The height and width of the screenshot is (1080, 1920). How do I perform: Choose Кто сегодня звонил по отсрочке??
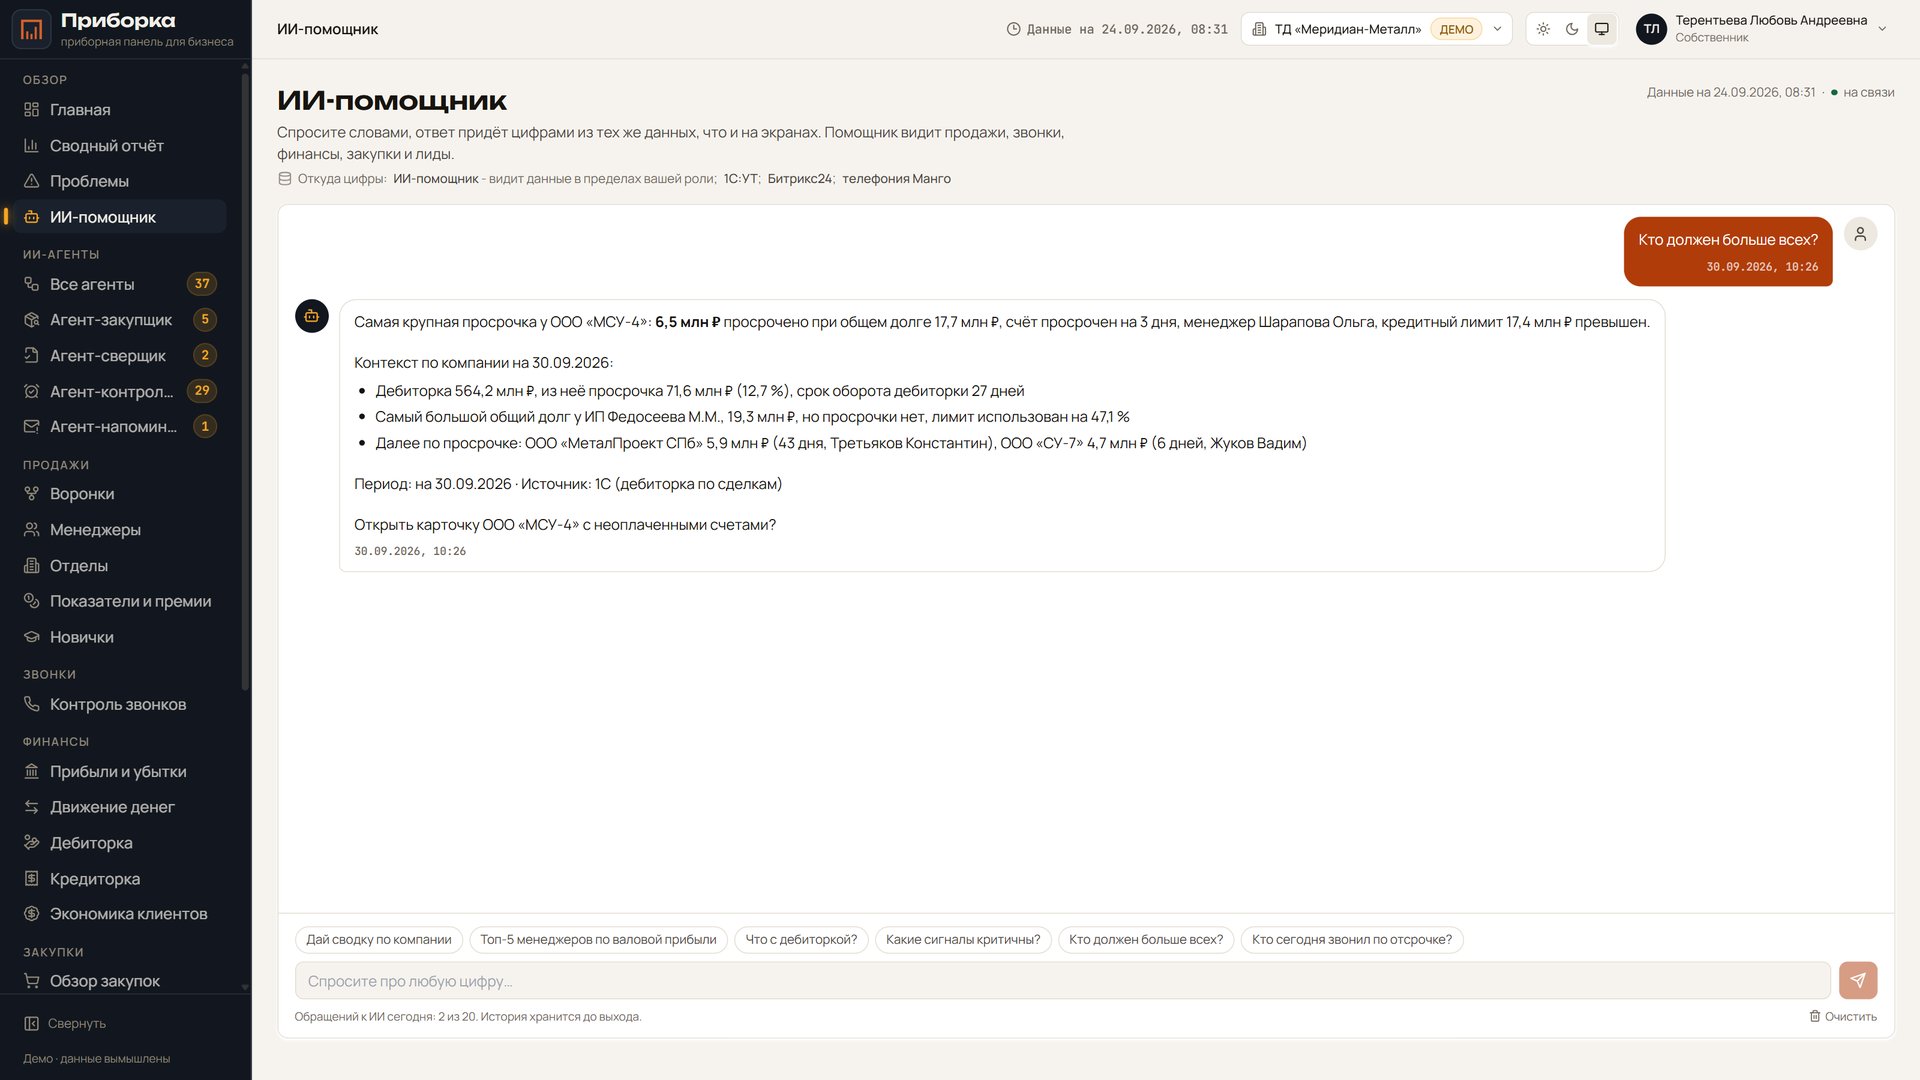click(x=1352, y=940)
